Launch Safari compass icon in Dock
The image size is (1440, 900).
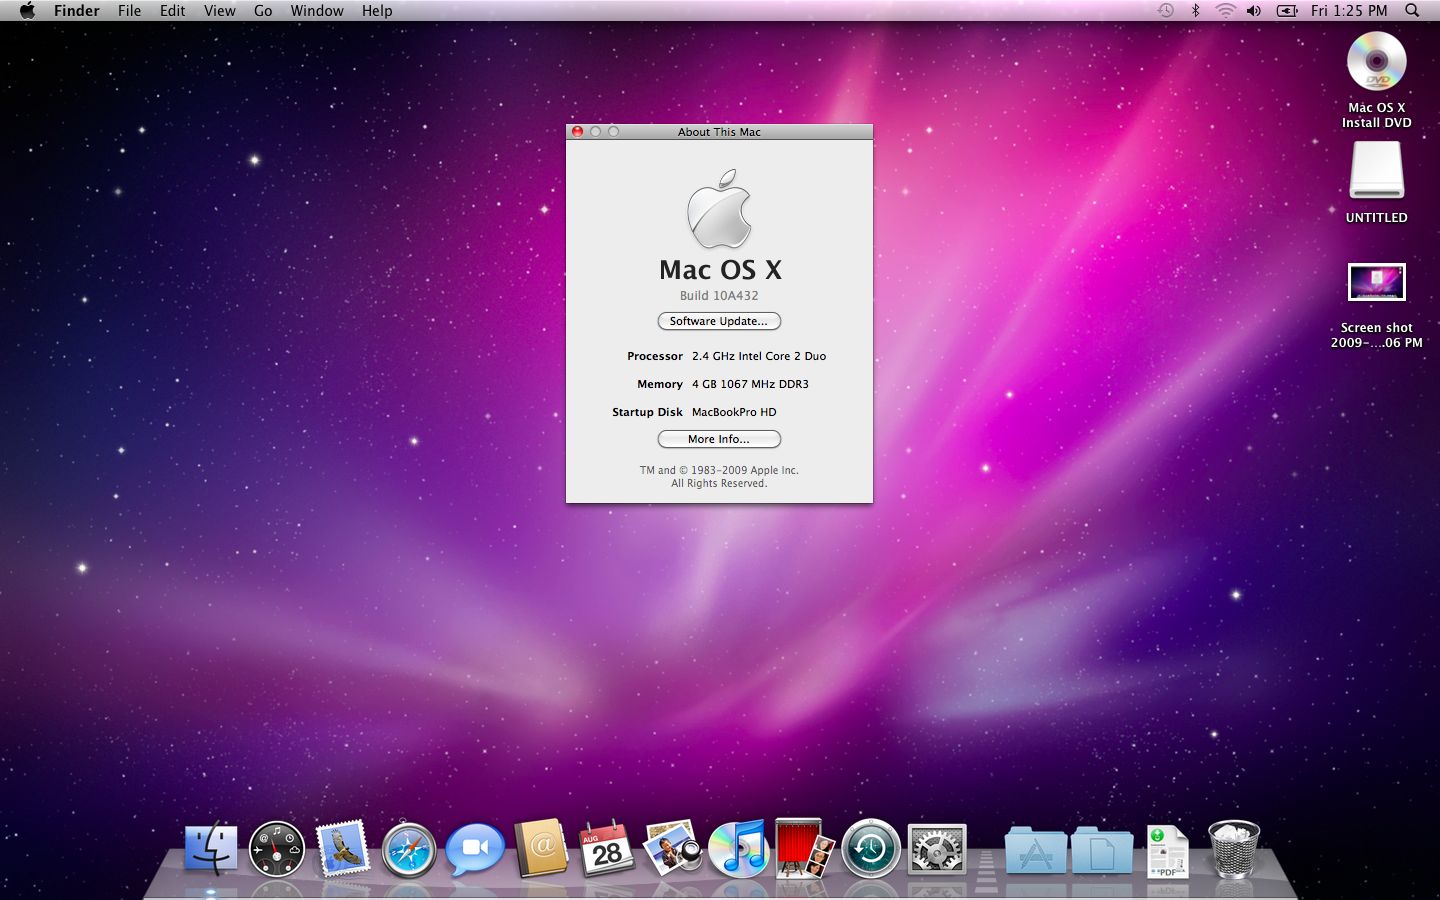tap(409, 850)
